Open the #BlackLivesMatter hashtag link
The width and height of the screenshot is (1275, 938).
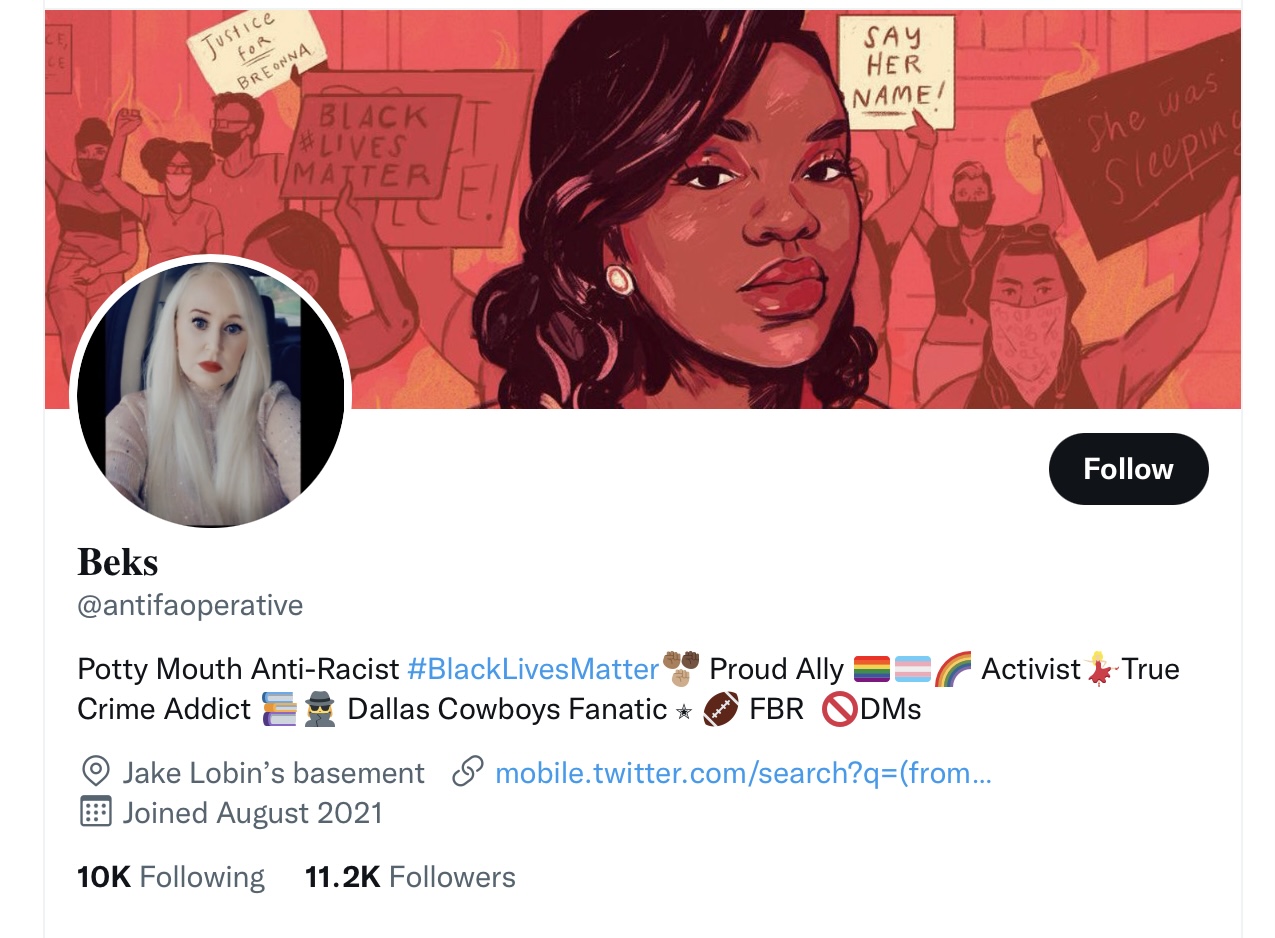(x=534, y=668)
